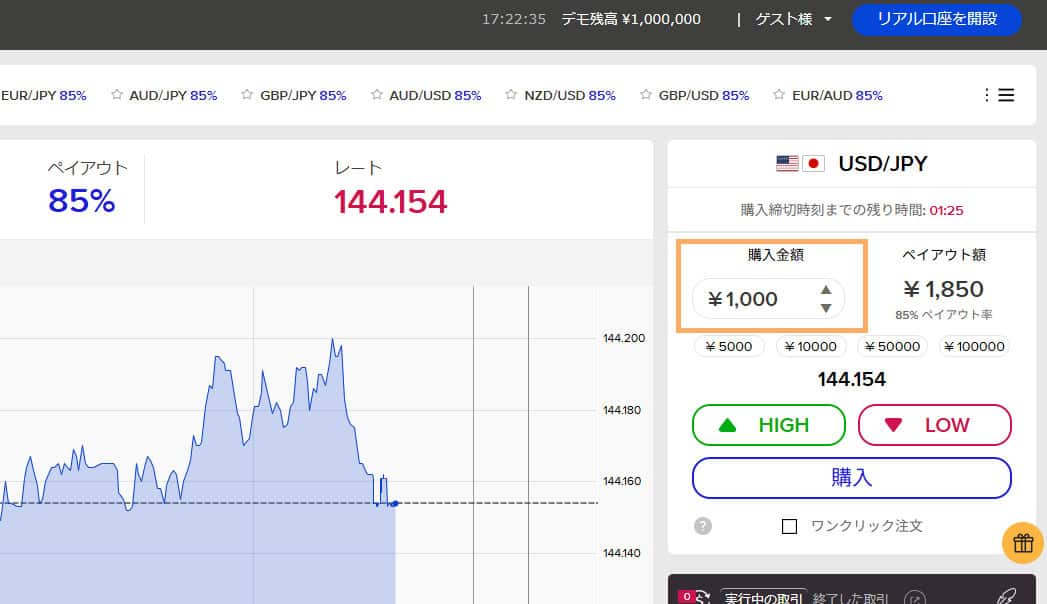Favorite AUD/JPY with its star icon
This screenshot has height=604, width=1047.
pos(117,95)
